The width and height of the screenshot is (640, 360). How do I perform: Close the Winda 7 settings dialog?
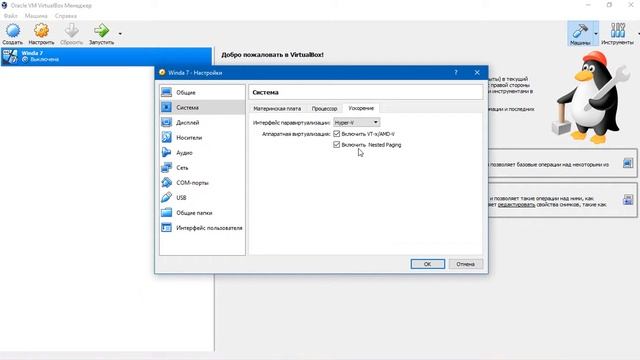click(x=477, y=73)
